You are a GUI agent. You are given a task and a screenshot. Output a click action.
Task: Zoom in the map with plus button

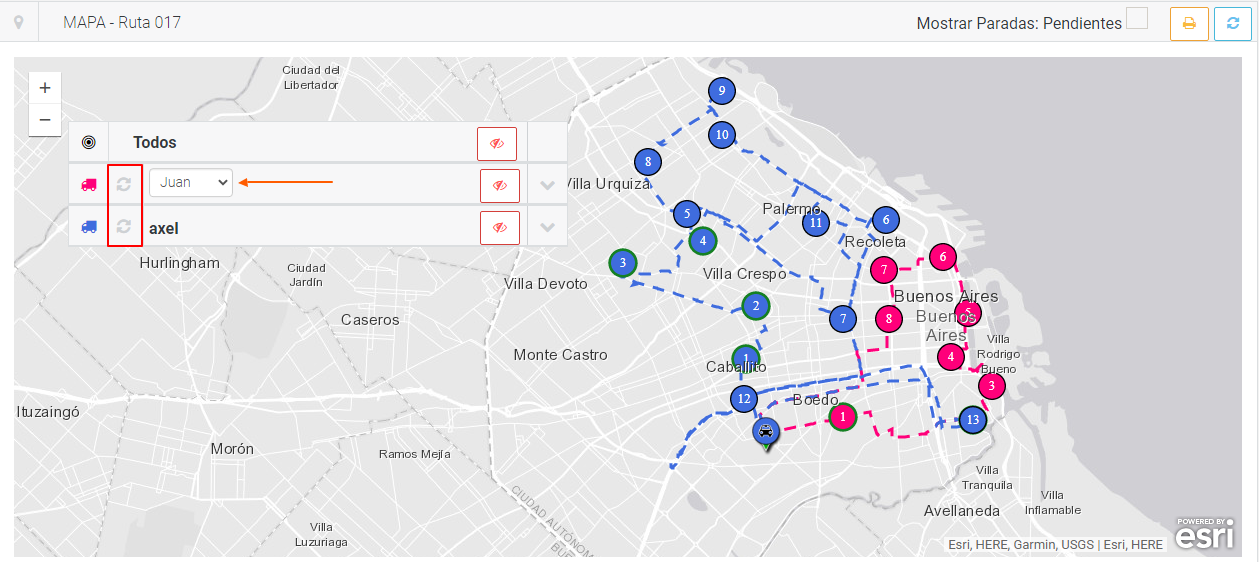pos(45,88)
